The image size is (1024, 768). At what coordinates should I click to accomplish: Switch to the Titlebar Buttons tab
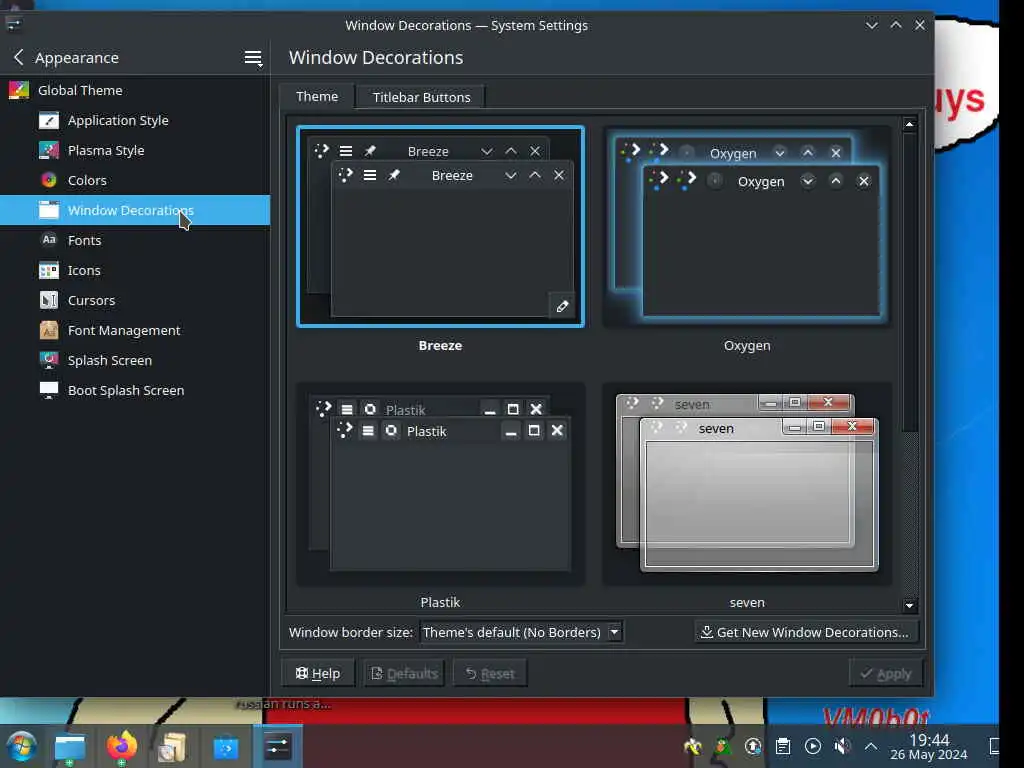point(421,97)
